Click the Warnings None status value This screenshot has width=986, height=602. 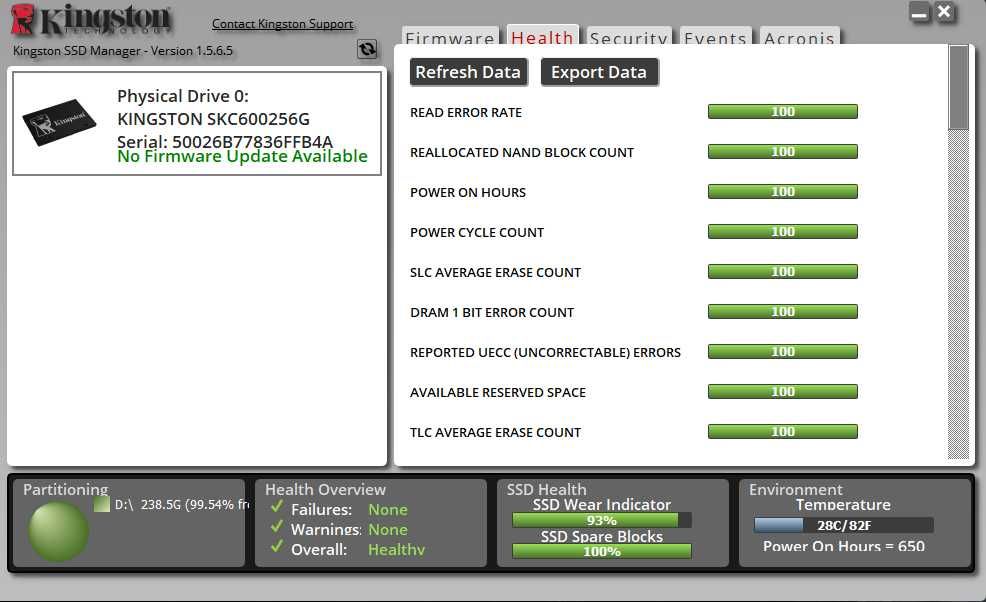click(387, 530)
